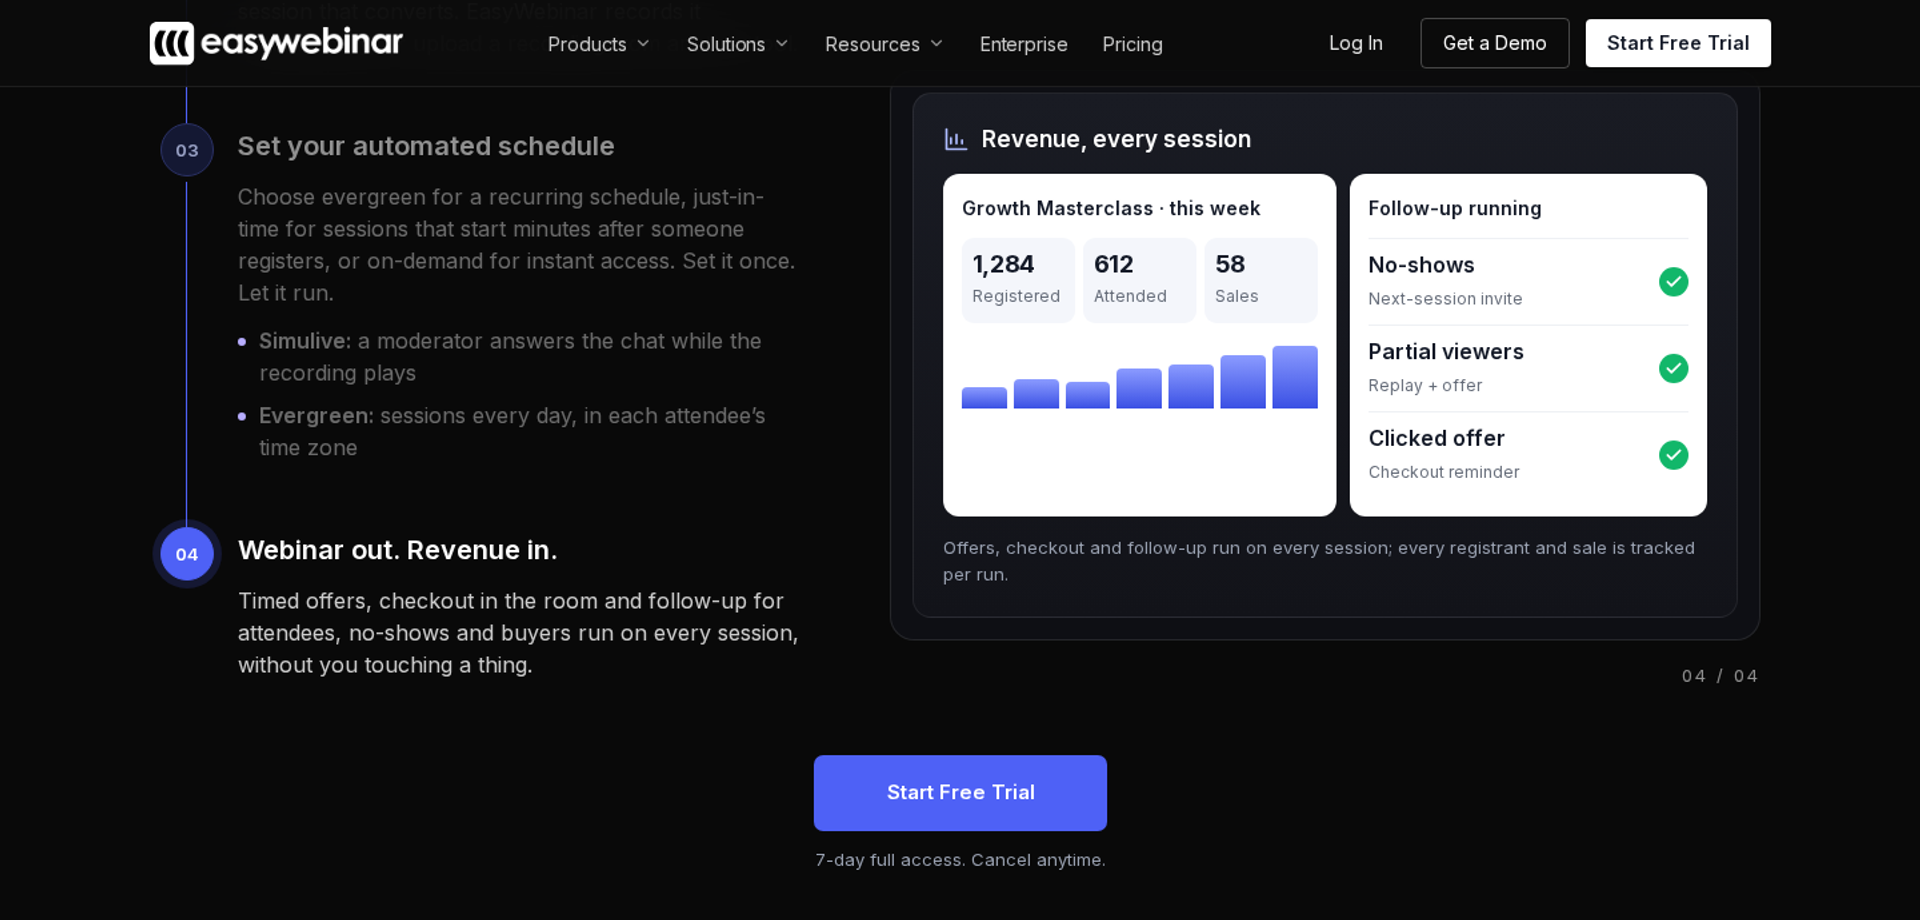Click the 'Next-session invite' subtext
Screen dimensions: 1920x920
click(x=1445, y=299)
